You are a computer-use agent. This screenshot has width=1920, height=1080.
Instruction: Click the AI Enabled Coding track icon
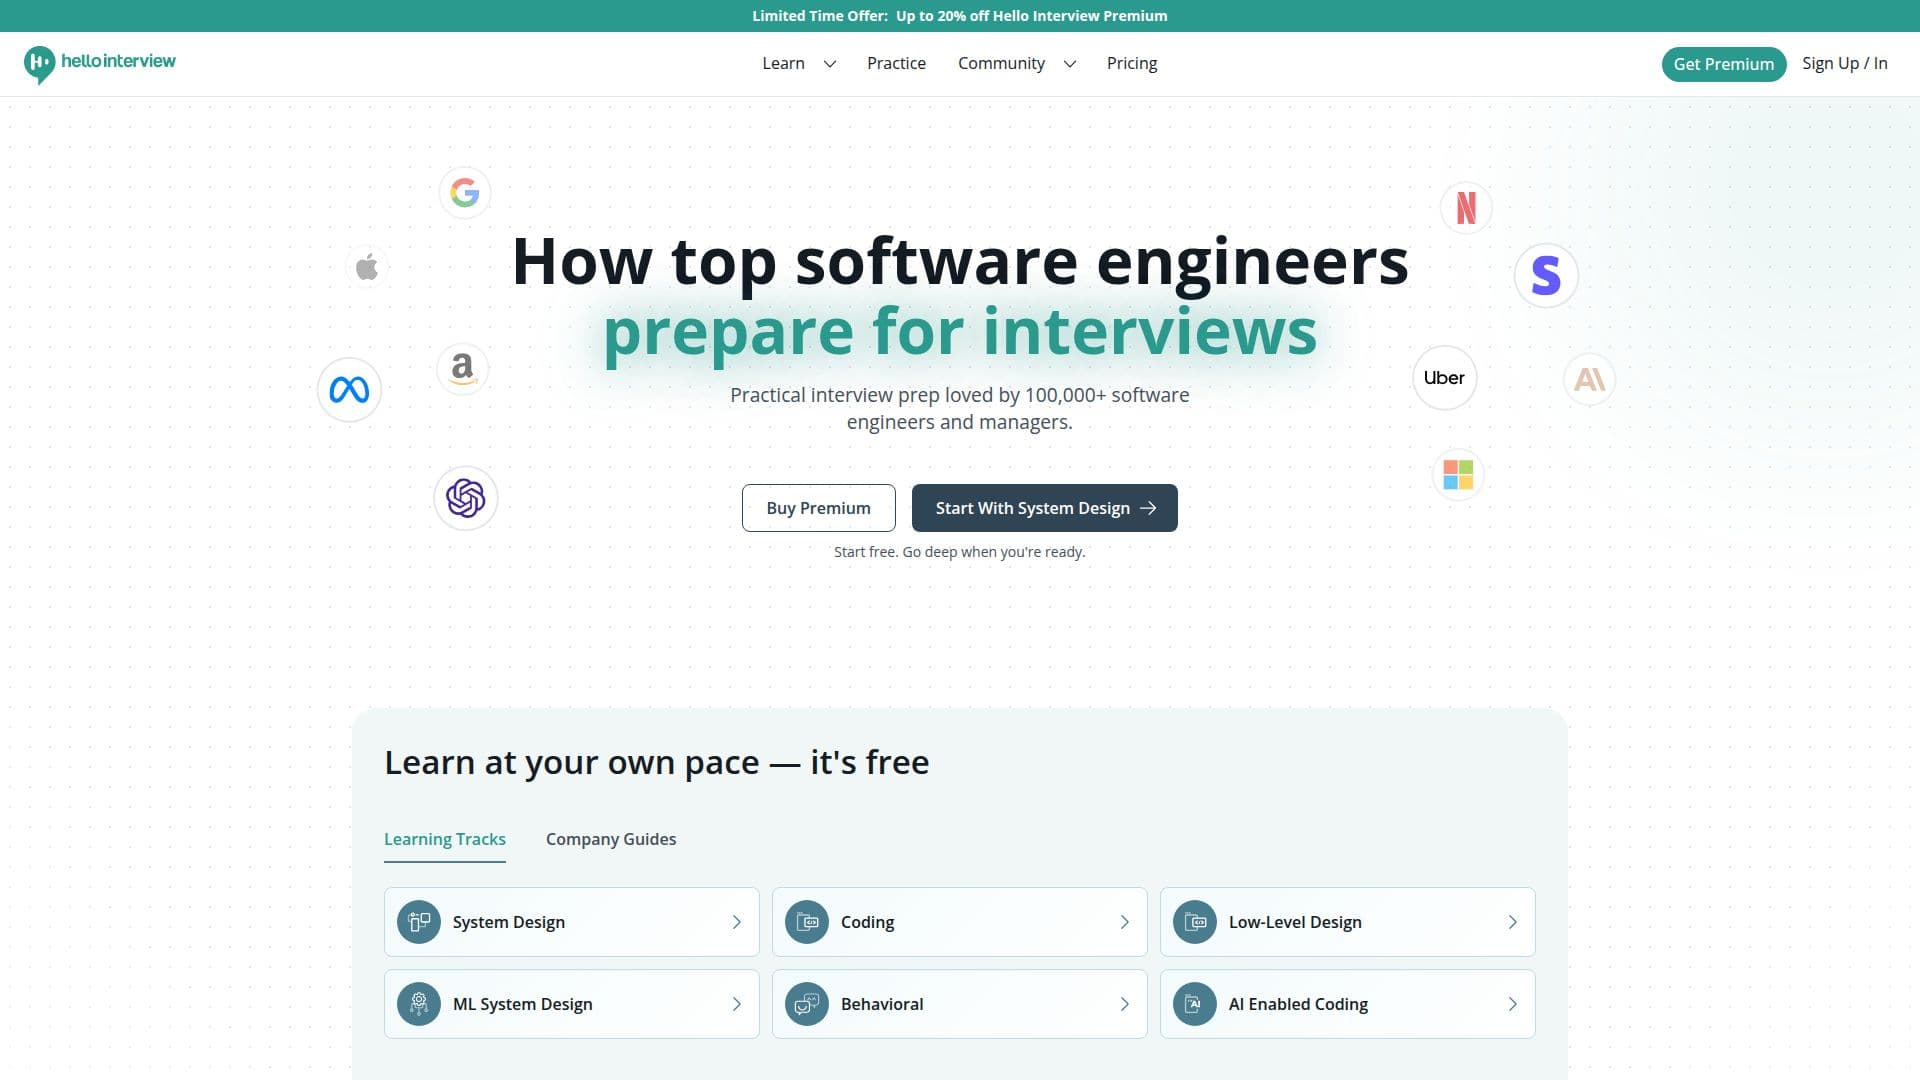(1195, 1004)
